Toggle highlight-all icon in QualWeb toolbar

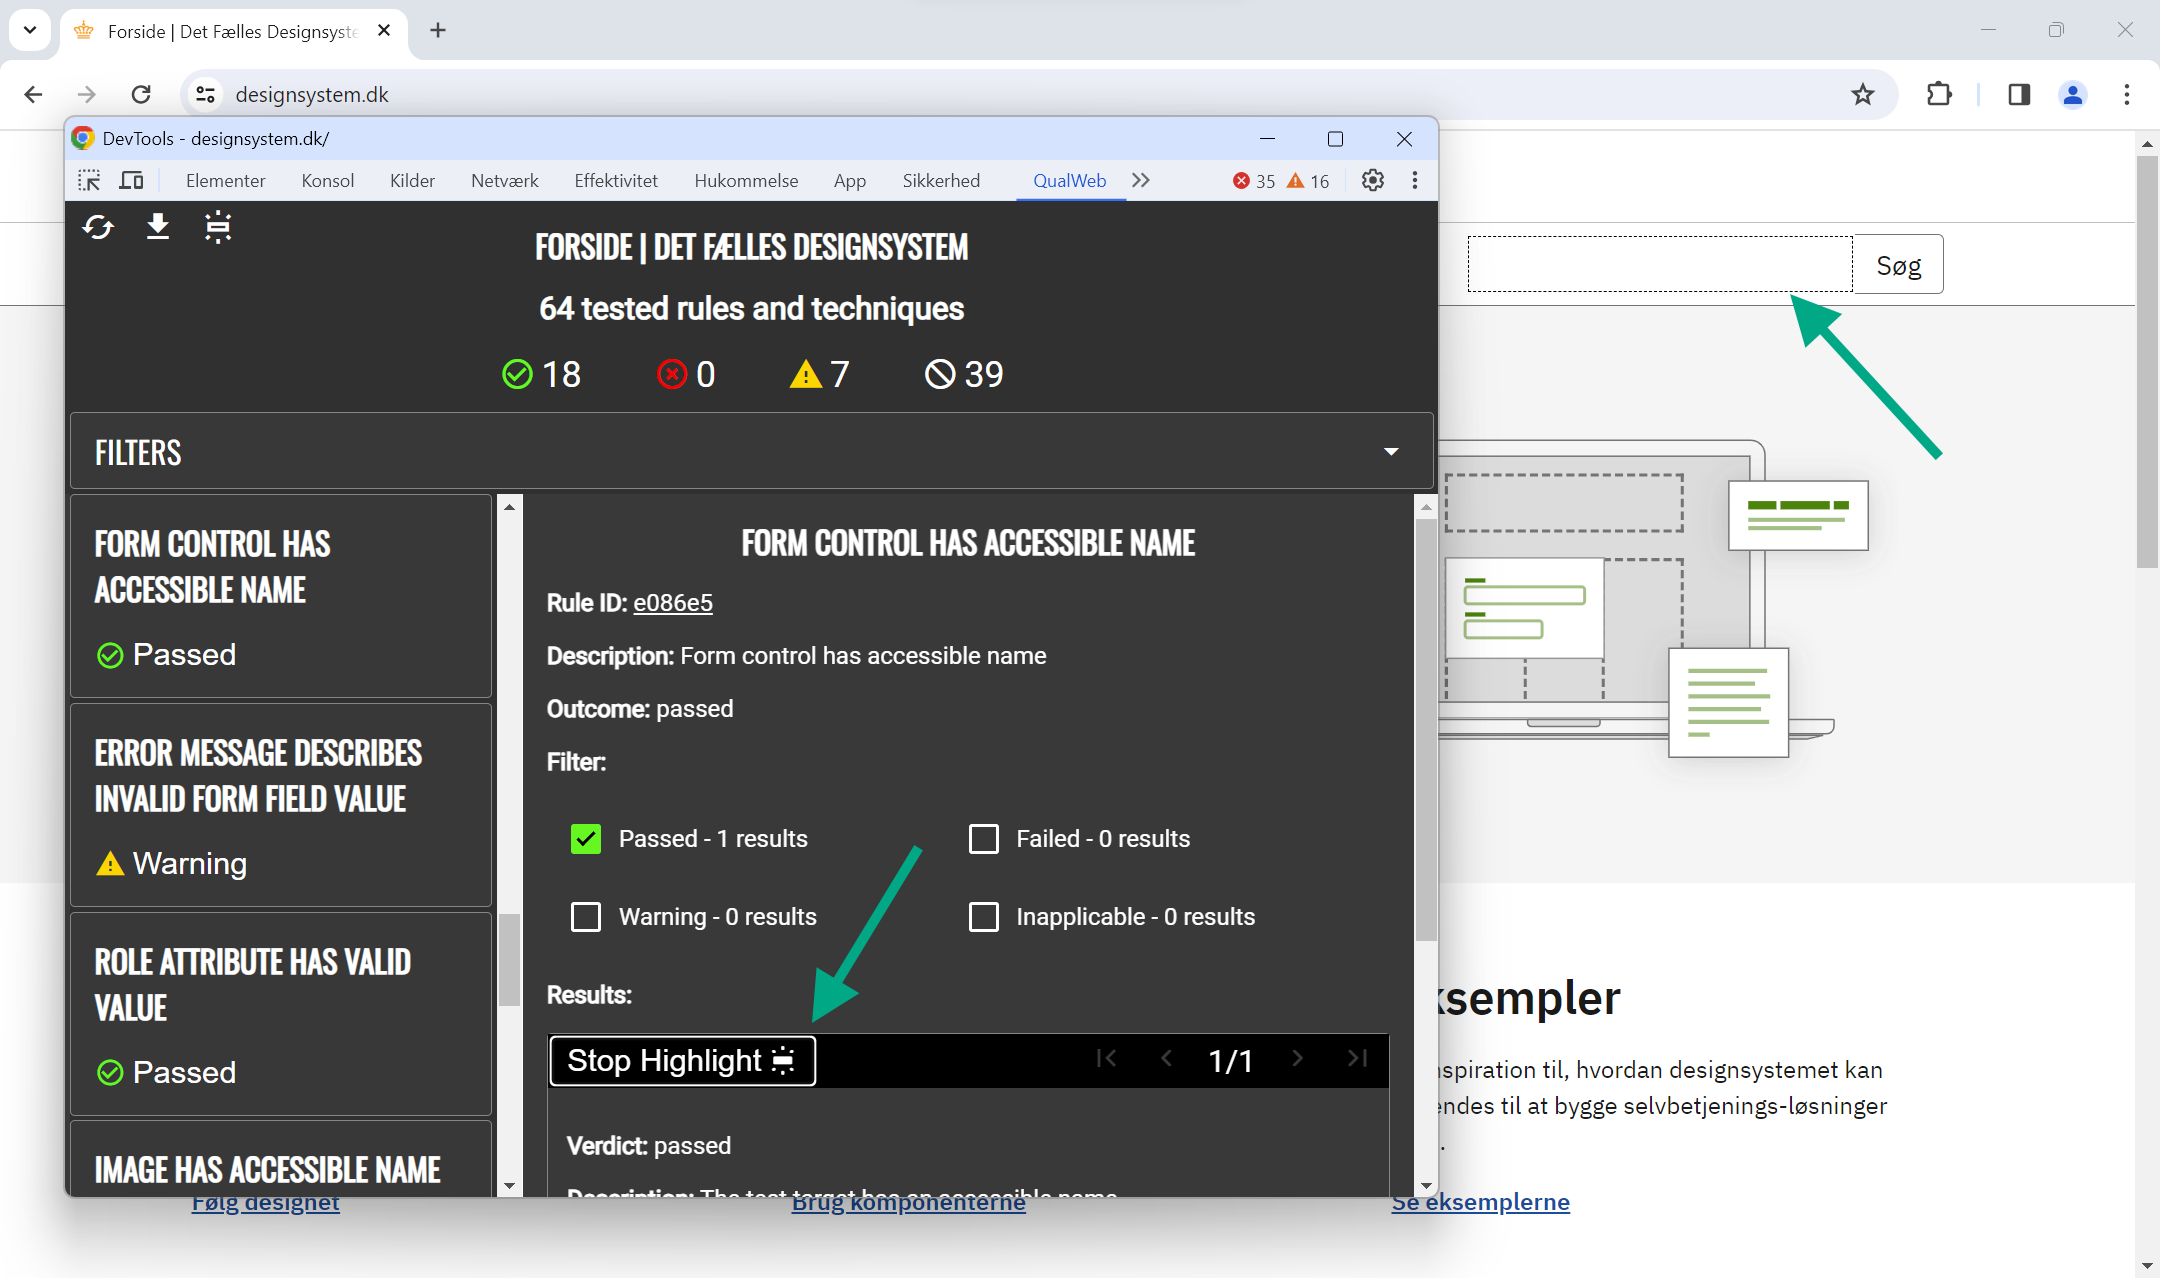pos(218,227)
